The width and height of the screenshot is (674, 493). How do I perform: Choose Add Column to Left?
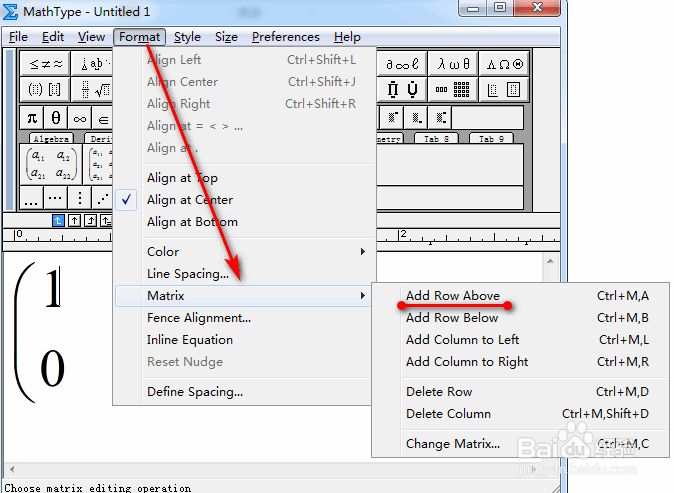coord(521,340)
